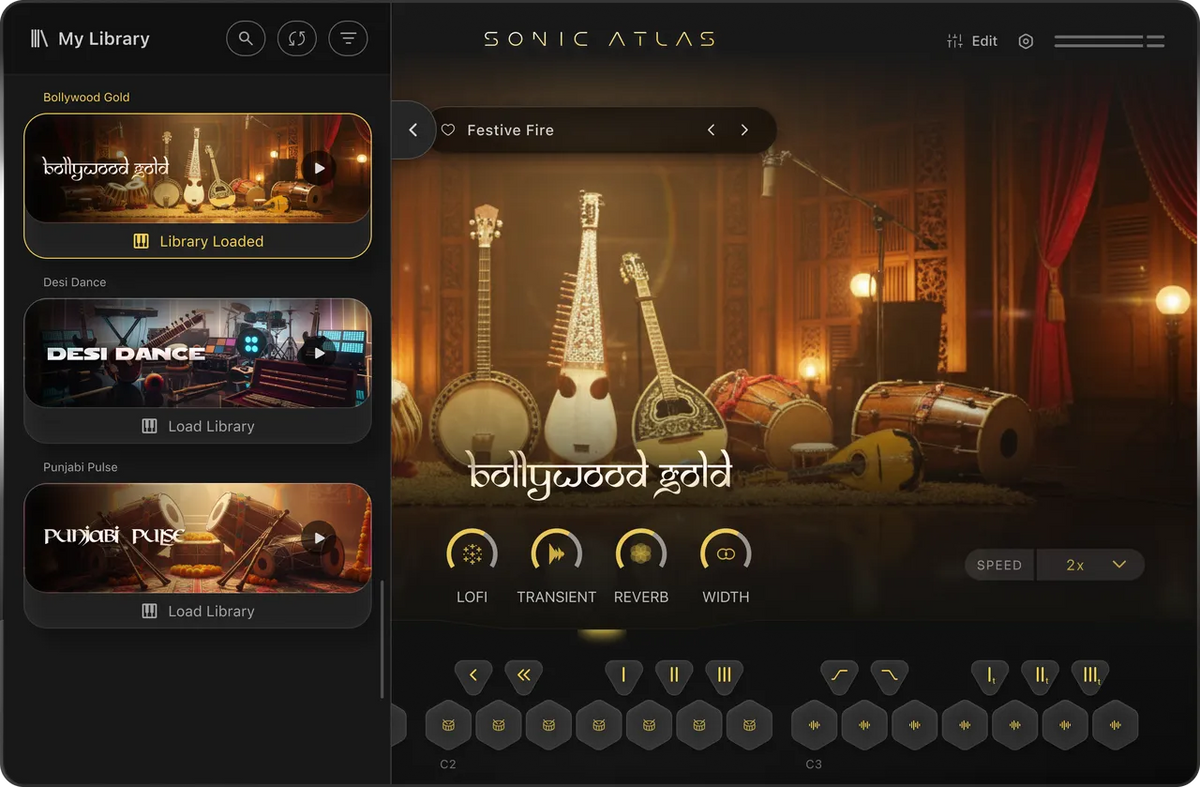
Task: Advance to the next preset with the right chevron
Action: click(x=745, y=130)
